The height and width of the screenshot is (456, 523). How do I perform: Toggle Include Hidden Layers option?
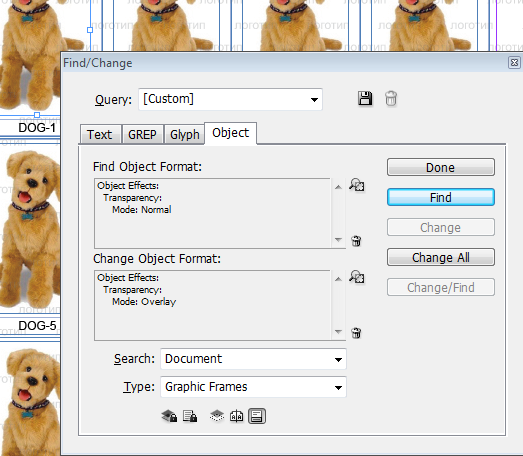click(217, 416)
